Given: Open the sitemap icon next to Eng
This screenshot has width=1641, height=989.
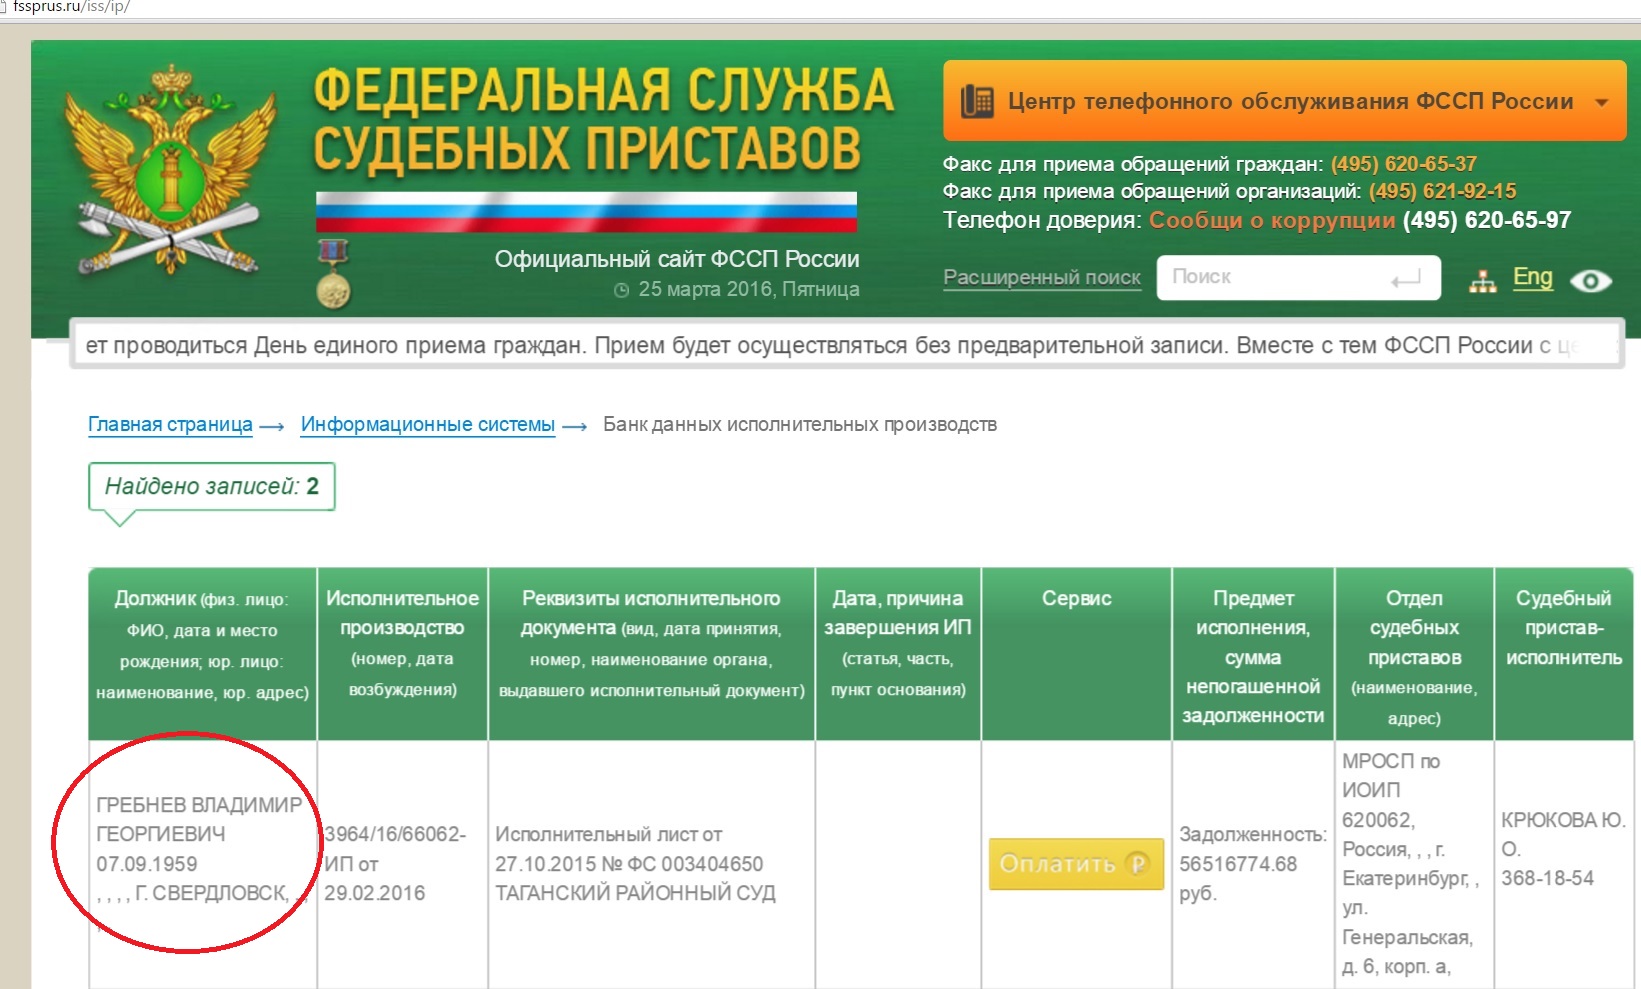Looking at the screenshot, I should [1482, 281].
